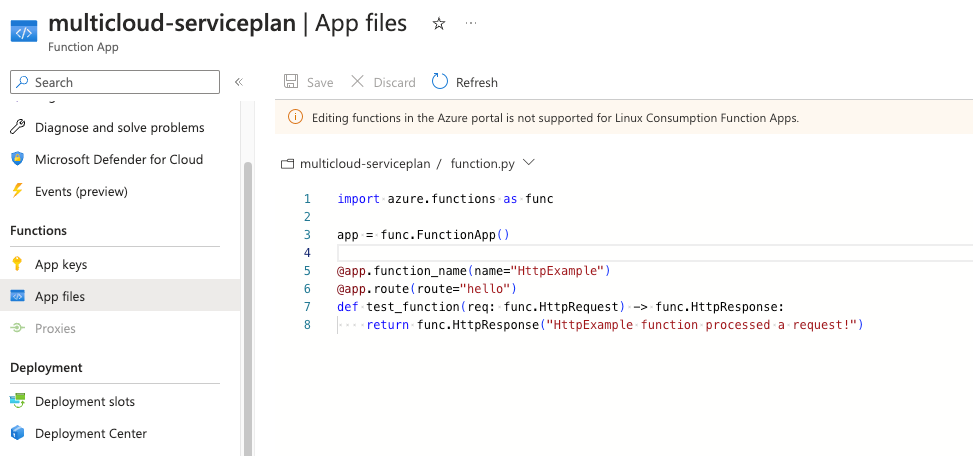Click line number 1 in editor
The width and height of the screenshot is (973, 456).
(x=307, y=199)
